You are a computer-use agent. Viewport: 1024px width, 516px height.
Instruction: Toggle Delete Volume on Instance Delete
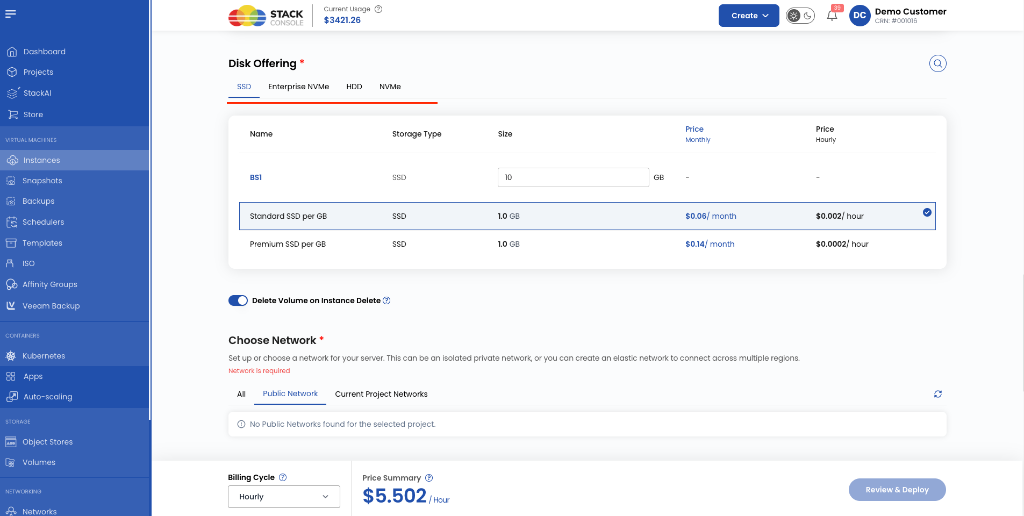point(238,300)
